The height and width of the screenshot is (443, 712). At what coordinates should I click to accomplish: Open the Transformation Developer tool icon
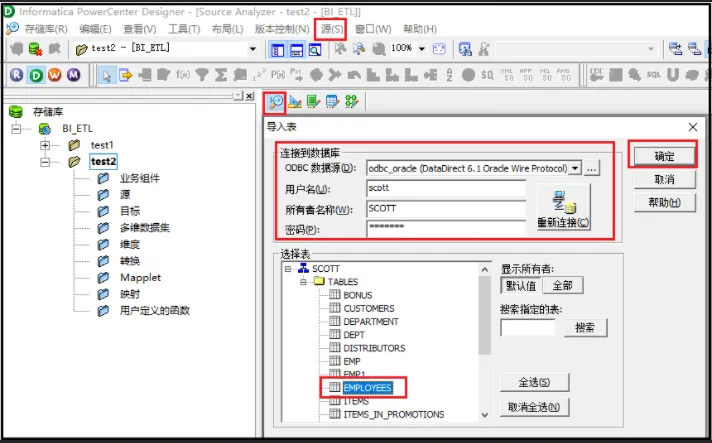[x=313, y=101]
